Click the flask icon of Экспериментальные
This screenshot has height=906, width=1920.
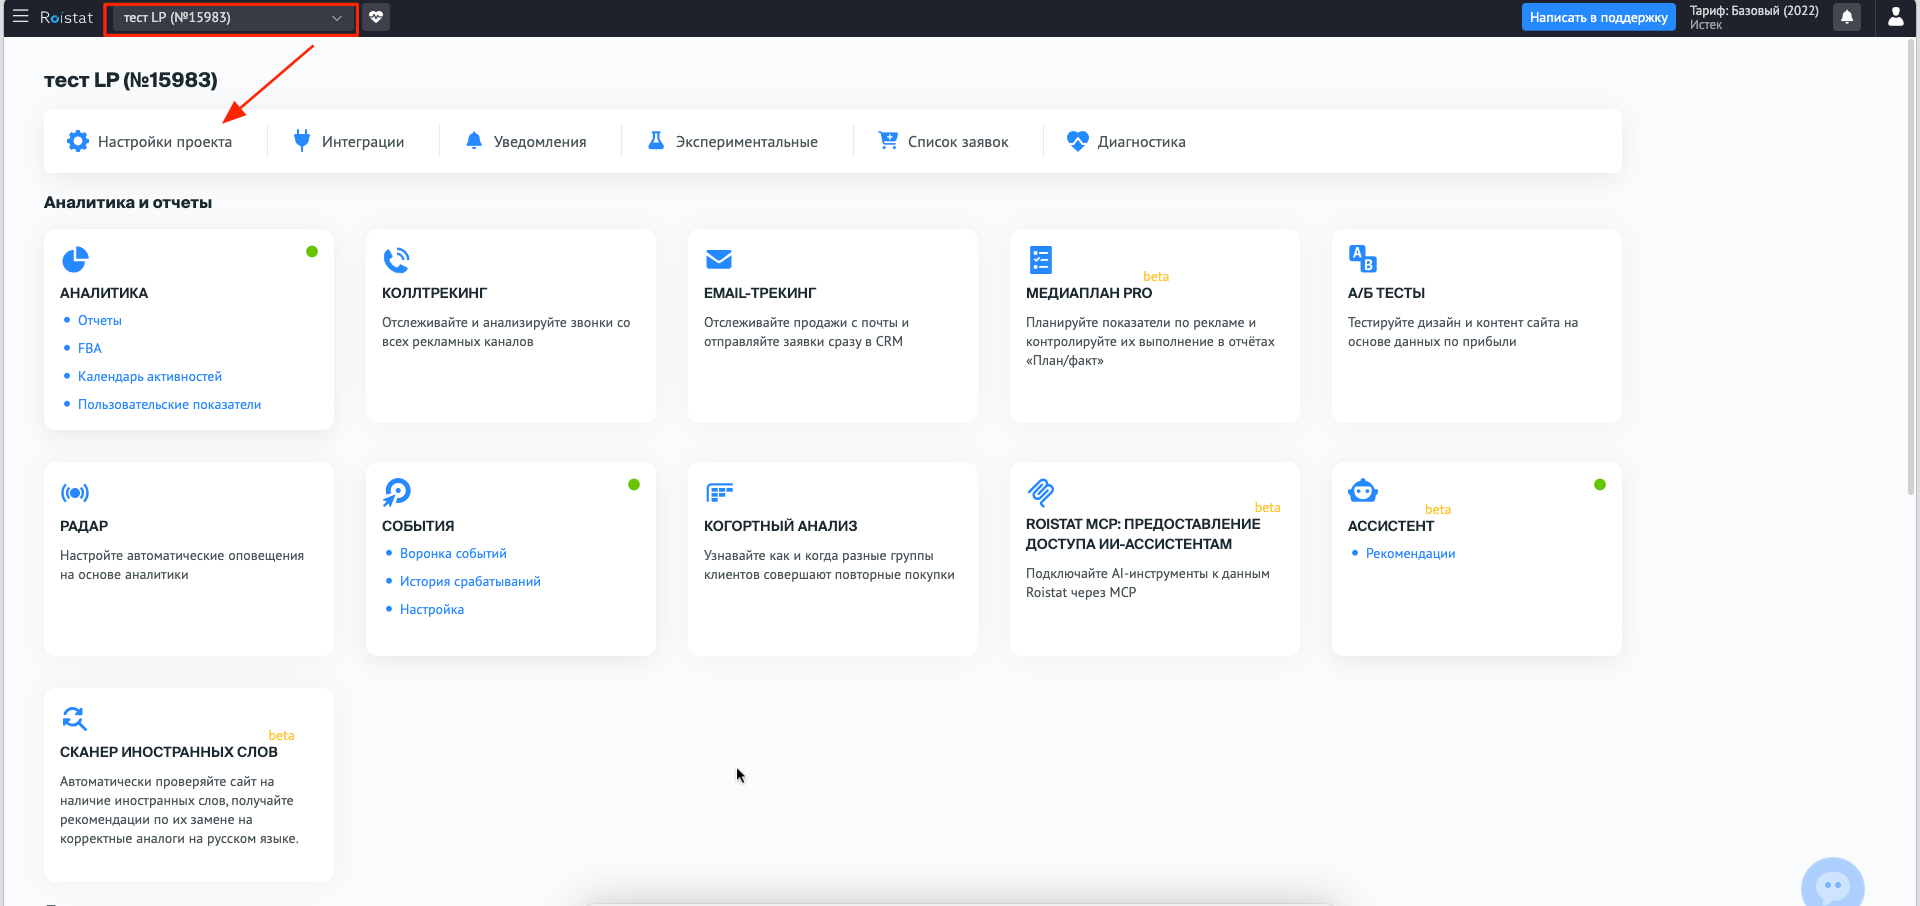656,141
